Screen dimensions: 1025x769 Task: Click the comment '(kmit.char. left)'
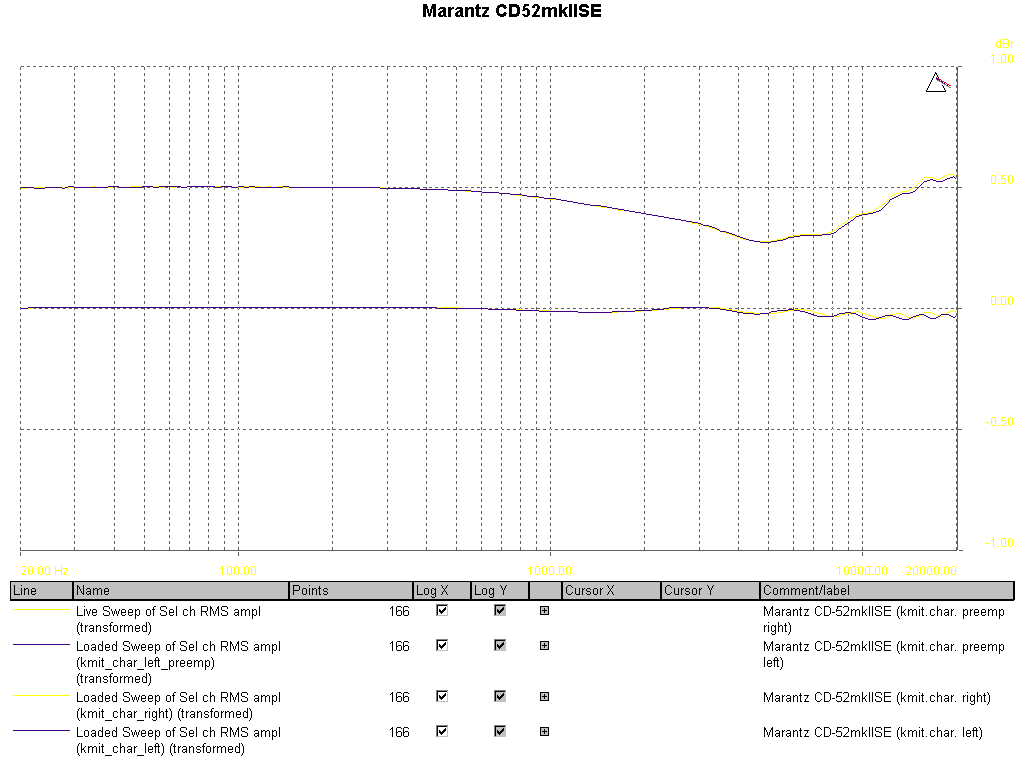(873, 732)
